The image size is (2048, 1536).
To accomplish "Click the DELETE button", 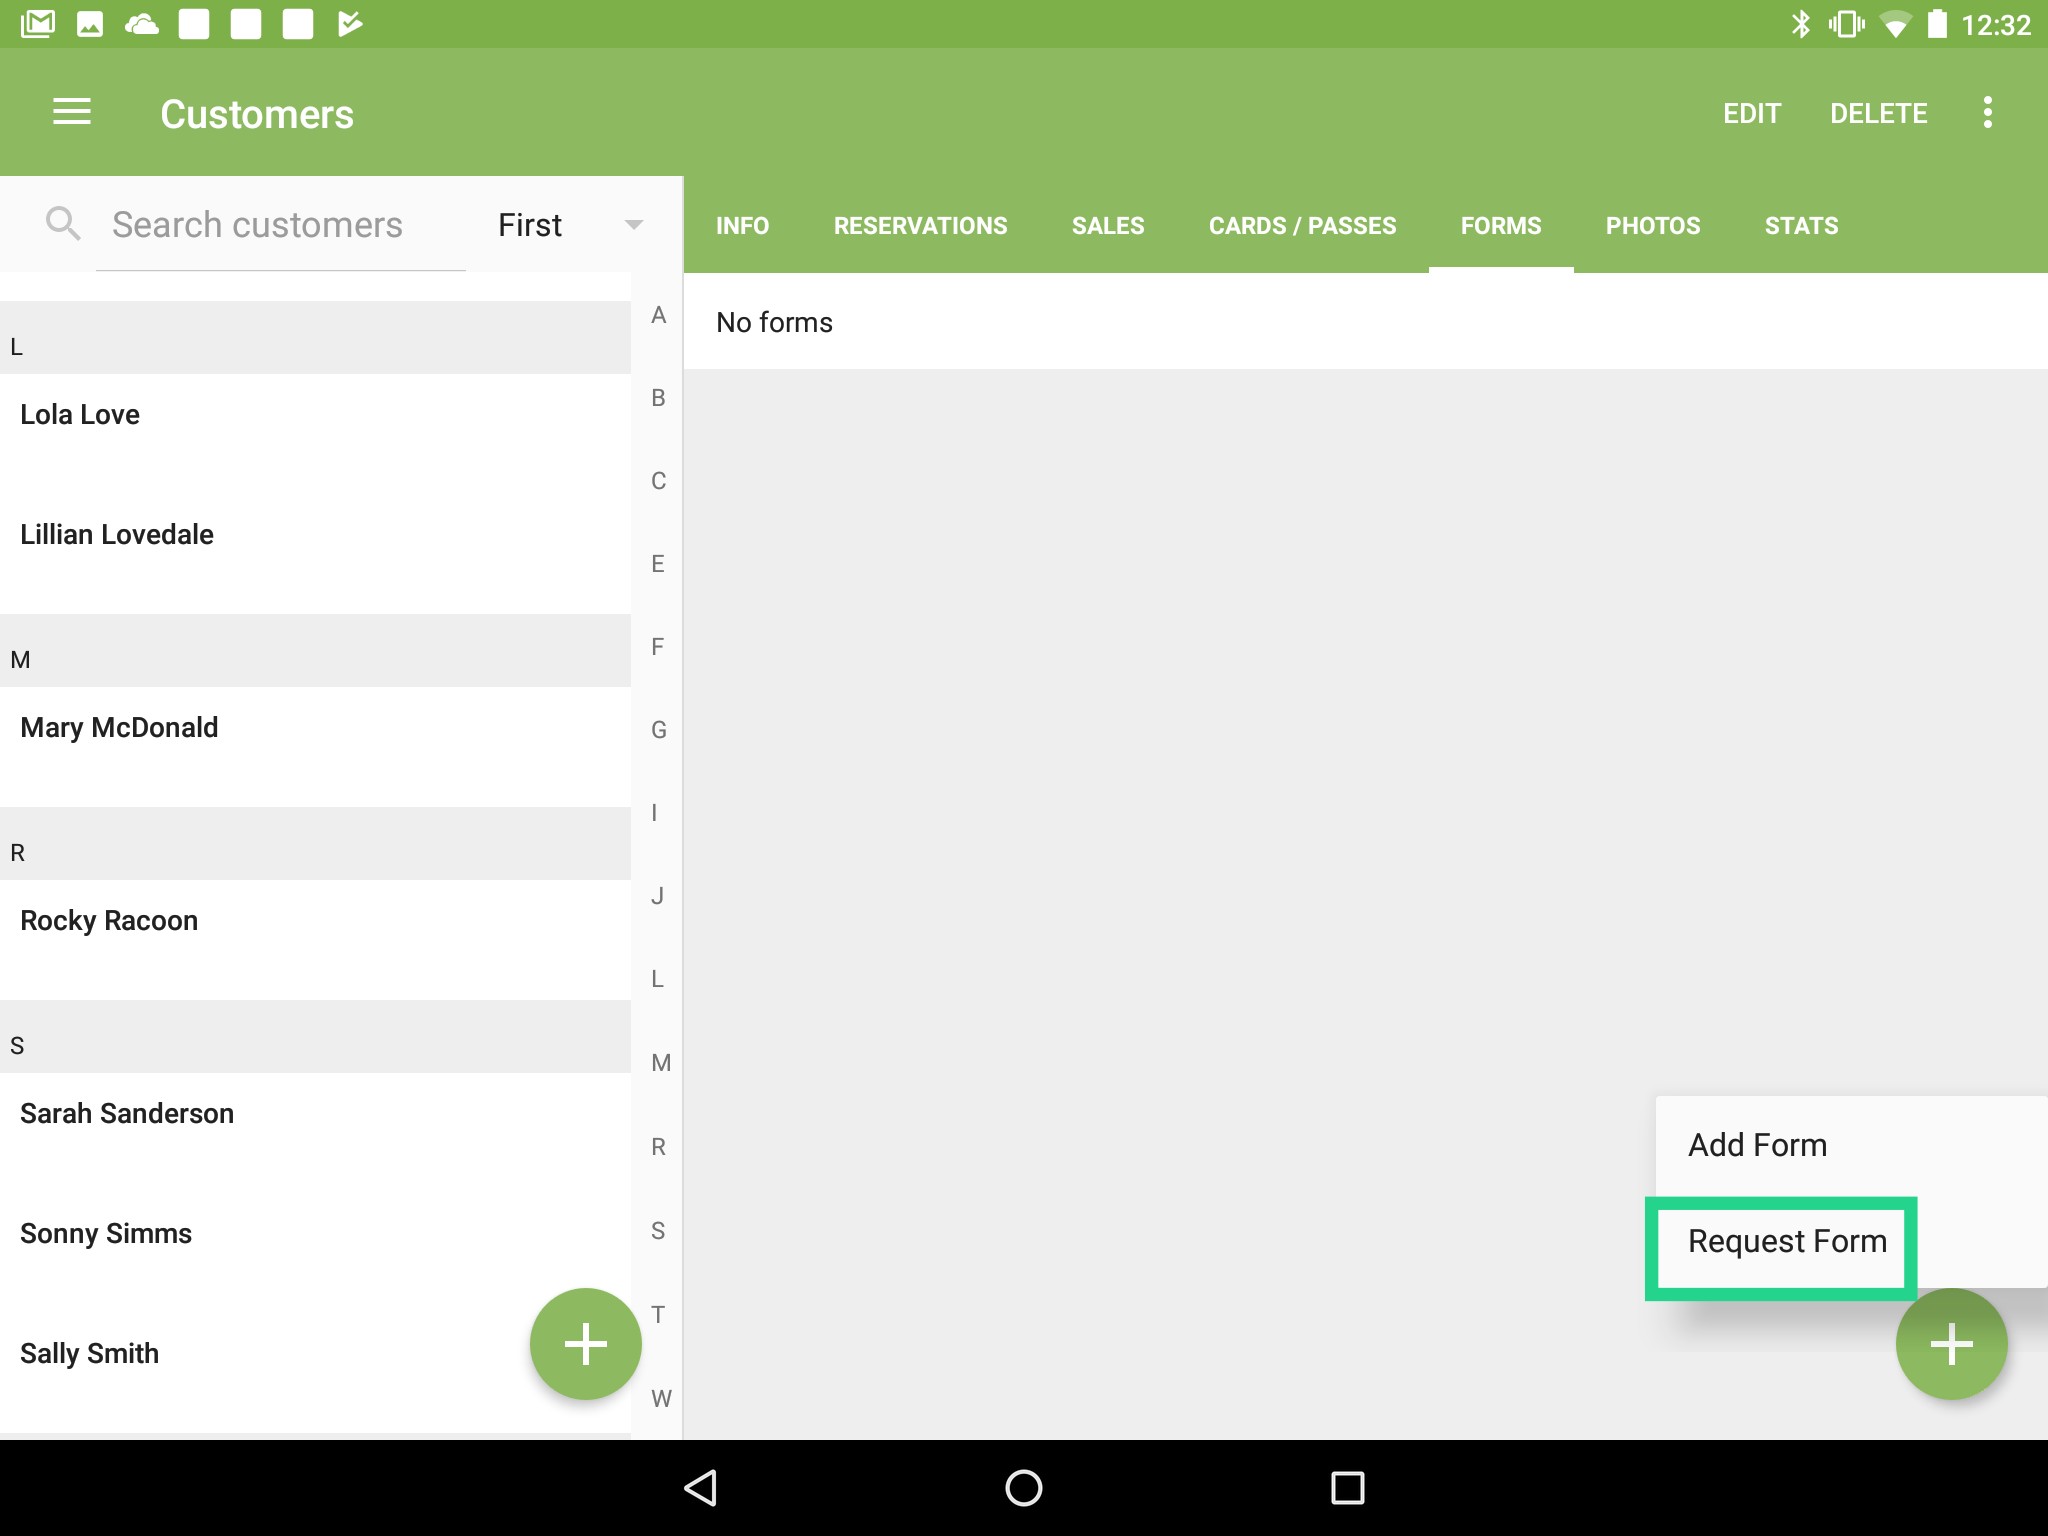I will (1879, 112).
